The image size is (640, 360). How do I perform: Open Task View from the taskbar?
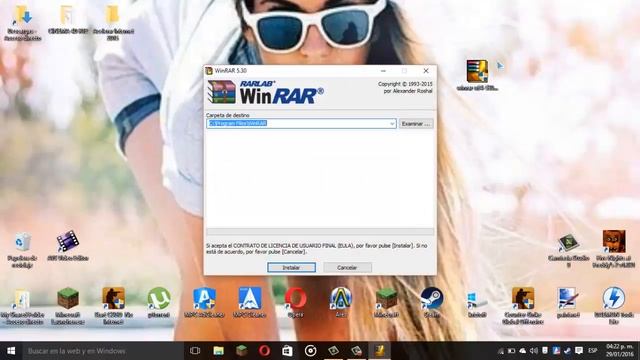pos(195,351)
